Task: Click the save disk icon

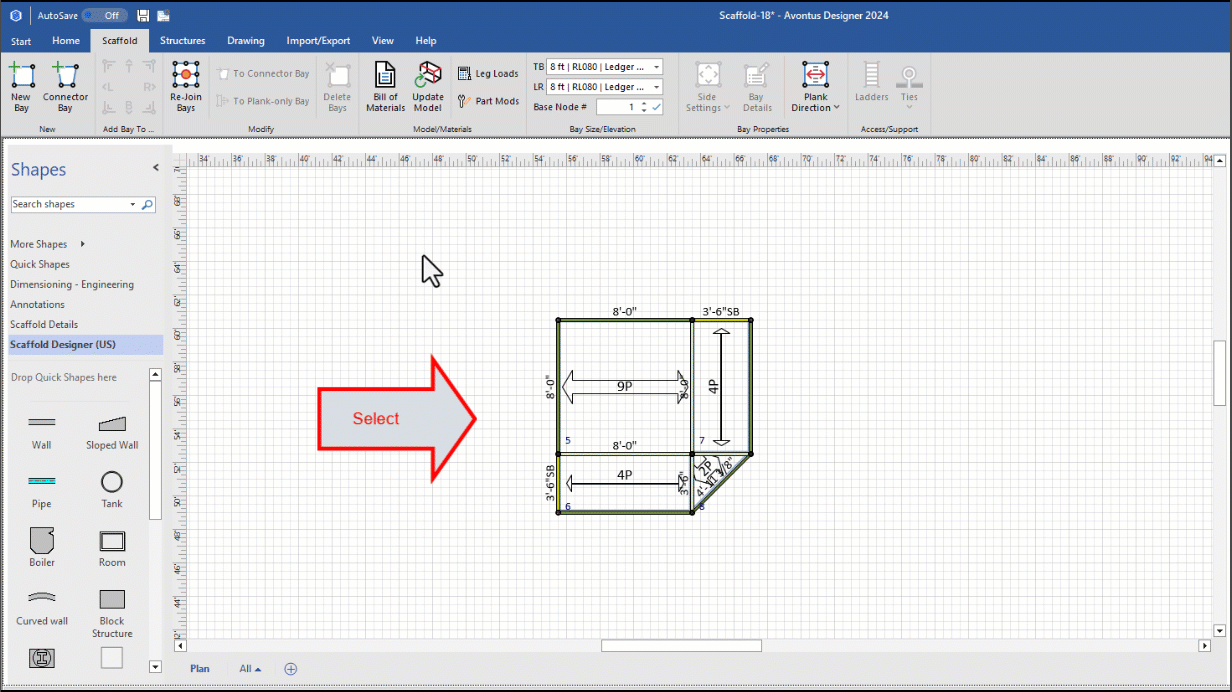Action: point(143,15)
